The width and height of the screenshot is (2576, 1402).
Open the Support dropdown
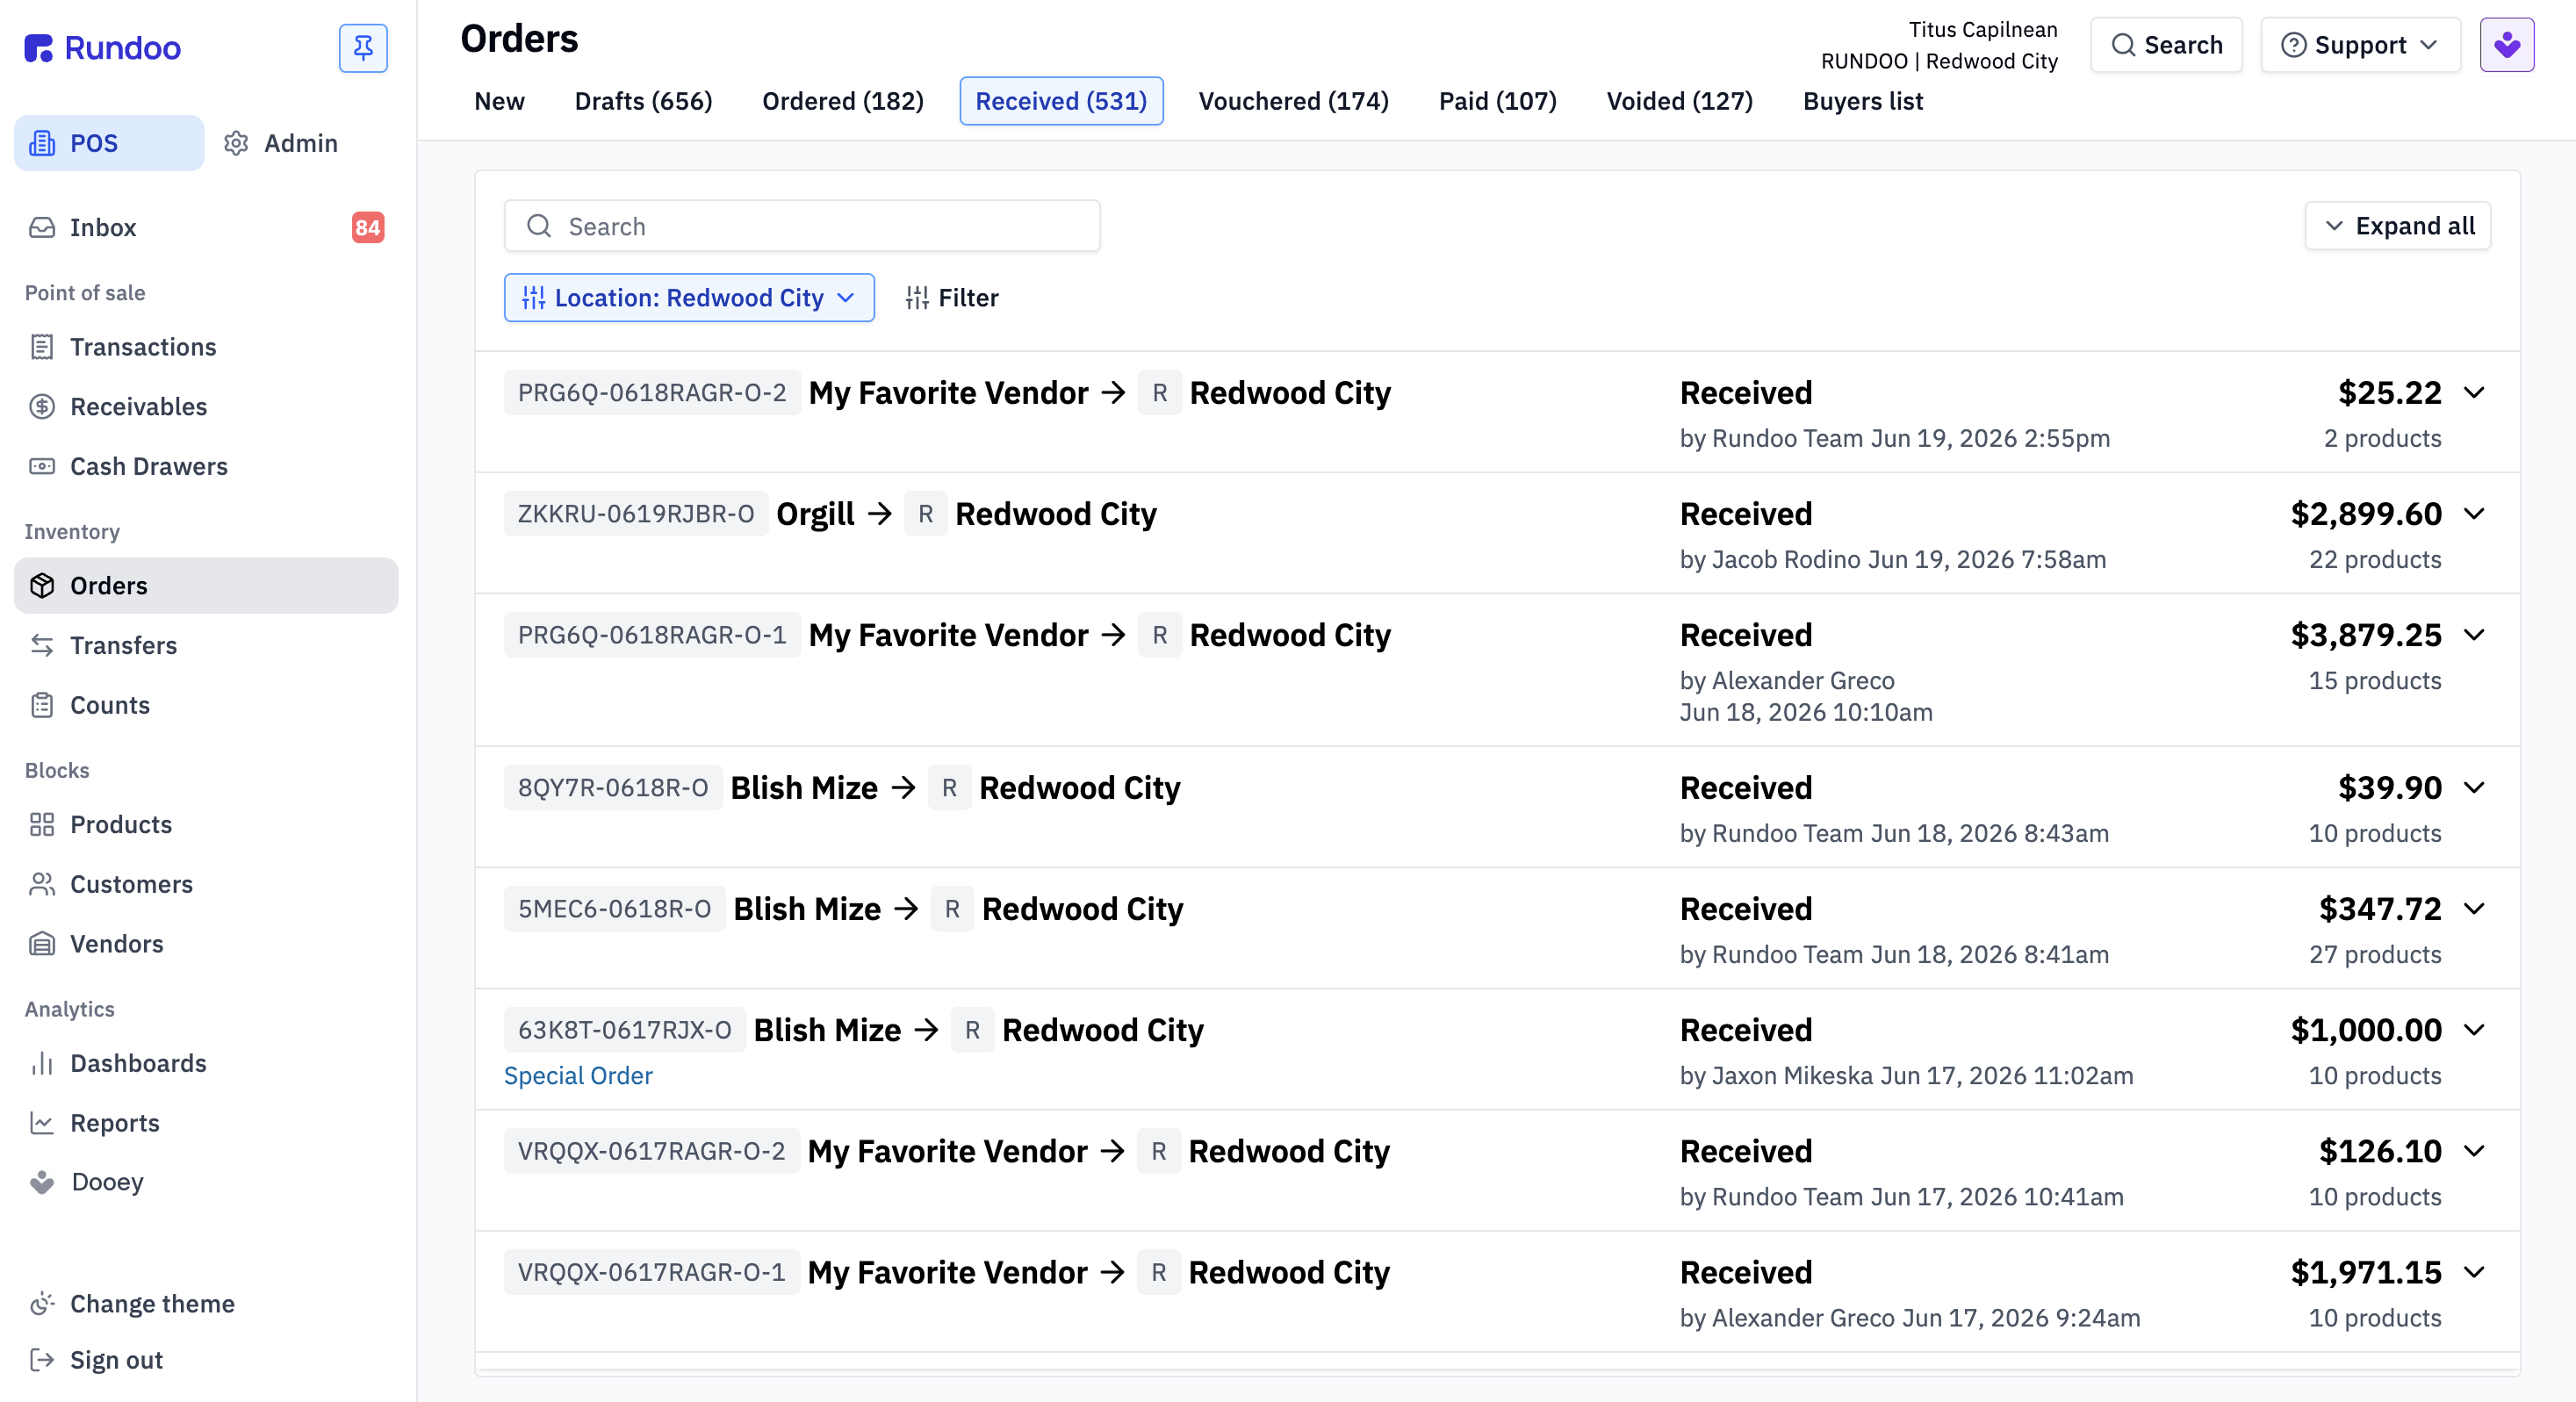click(2360, 45)
